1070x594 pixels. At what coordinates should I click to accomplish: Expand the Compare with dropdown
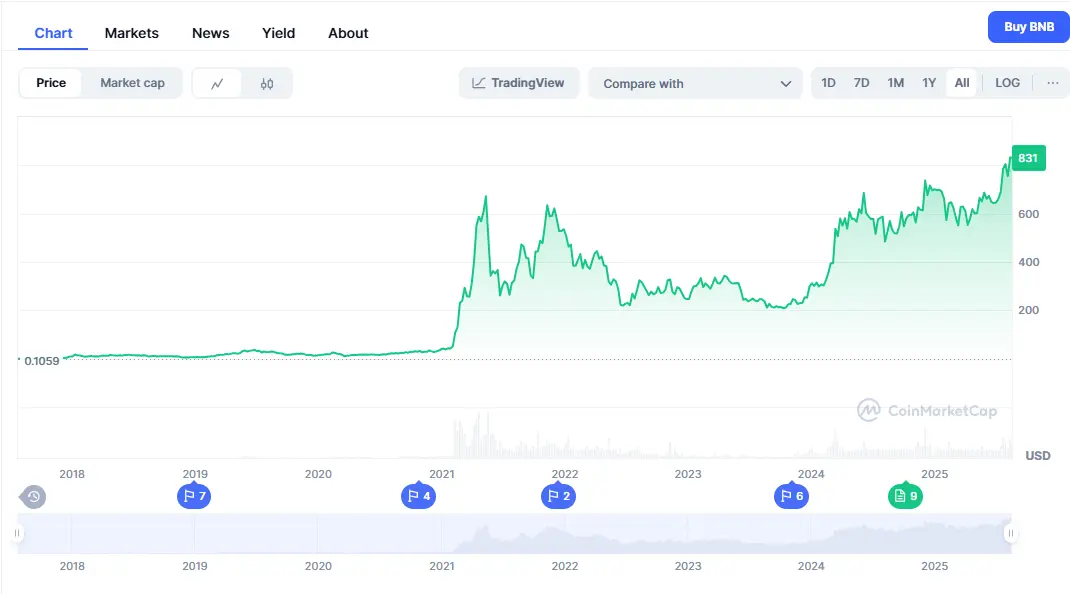(695, 84)
